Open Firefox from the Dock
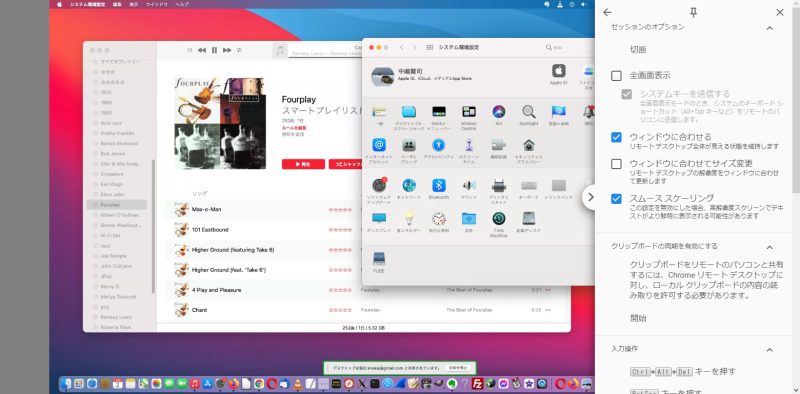This screenshot has height=394, width=800. coord(234,383)
